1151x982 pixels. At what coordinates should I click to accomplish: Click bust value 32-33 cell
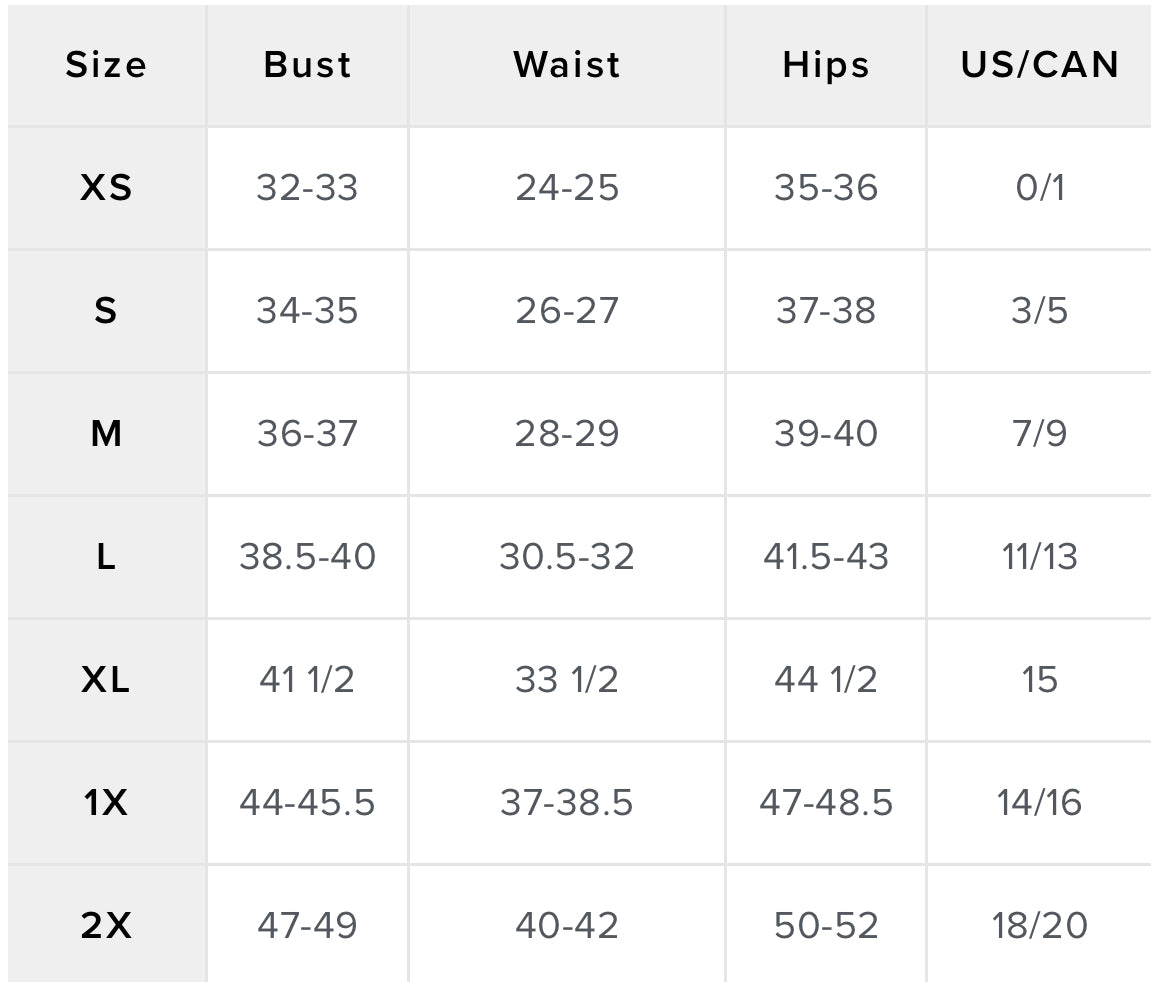(307, 188)
